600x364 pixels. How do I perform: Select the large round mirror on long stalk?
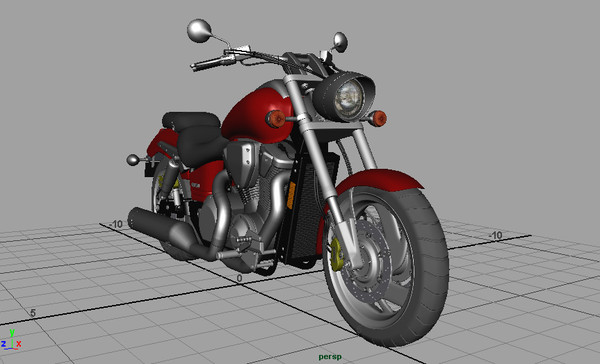pos(199,31)
